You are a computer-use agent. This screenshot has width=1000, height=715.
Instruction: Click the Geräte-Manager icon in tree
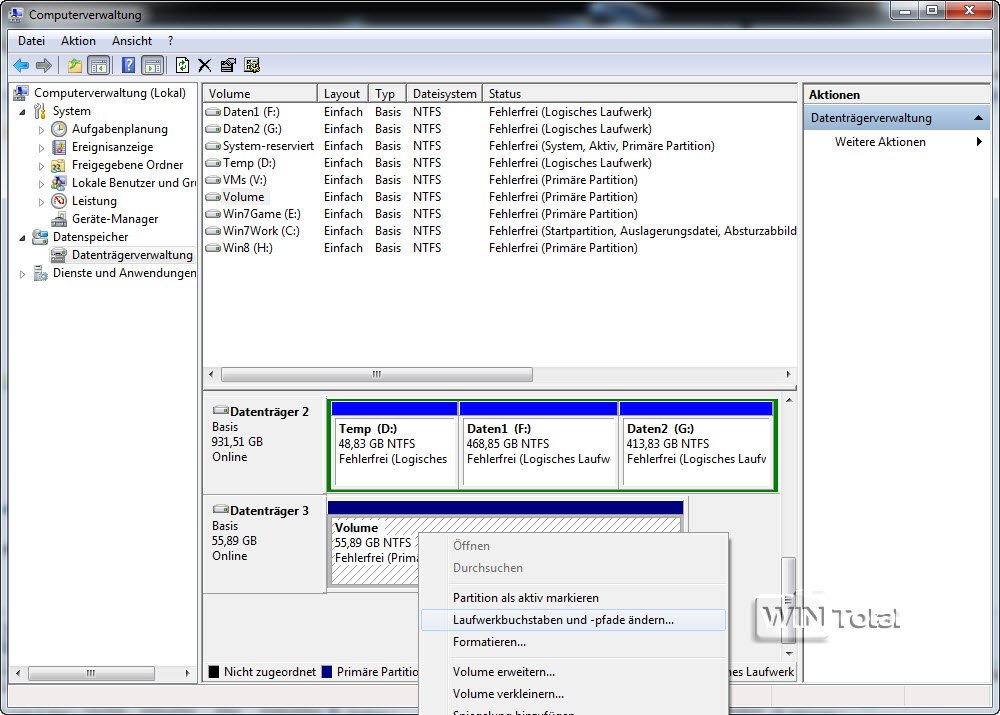(x=60, y=219)
